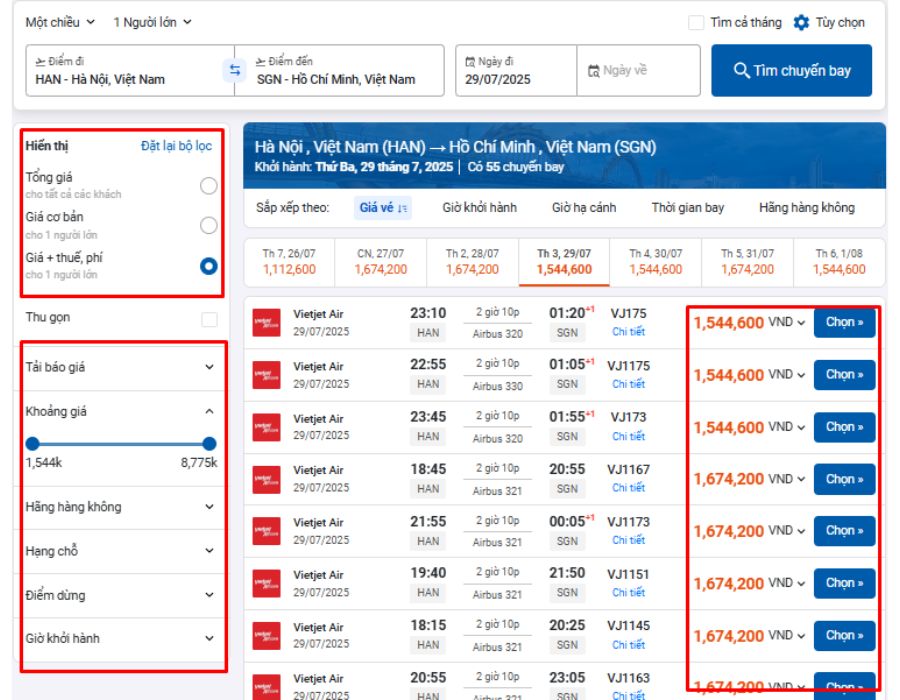Expand the Tải báo giá section
The width and height of the screenshot is (900, 700).
[121, 367]
